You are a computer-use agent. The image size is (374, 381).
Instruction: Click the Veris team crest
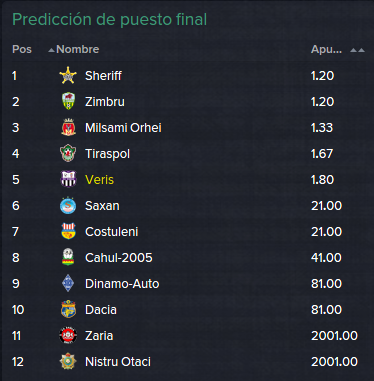click(68, 179)
